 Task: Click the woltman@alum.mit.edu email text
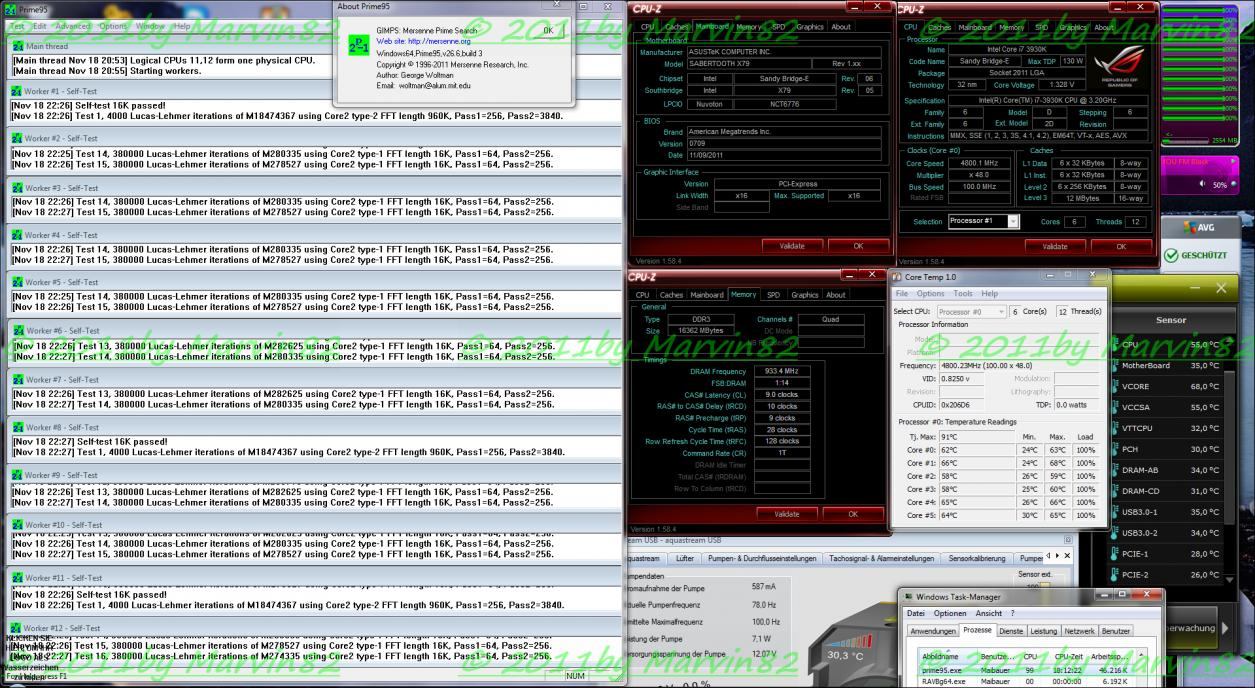point(433,86)
